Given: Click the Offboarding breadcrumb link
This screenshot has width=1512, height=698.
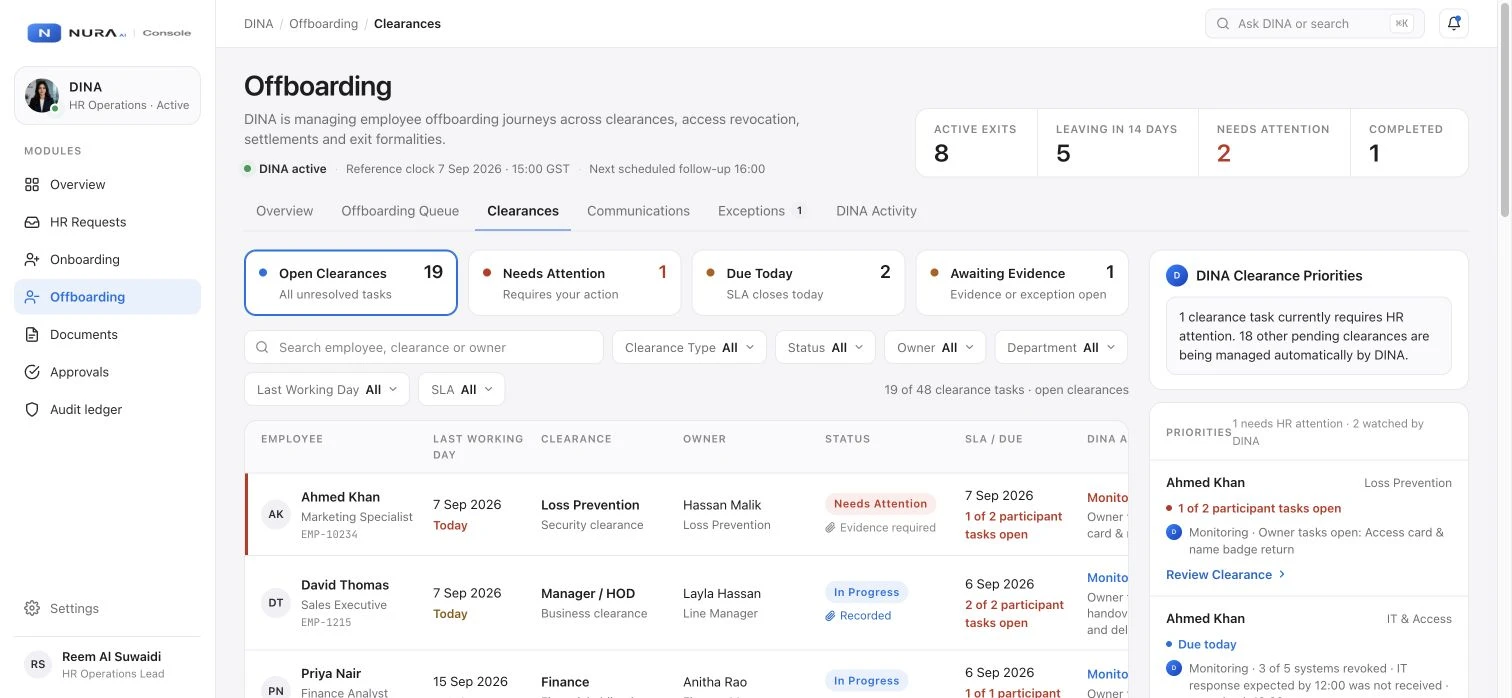Looking at the screenshot, I should (x=323, y=24).
